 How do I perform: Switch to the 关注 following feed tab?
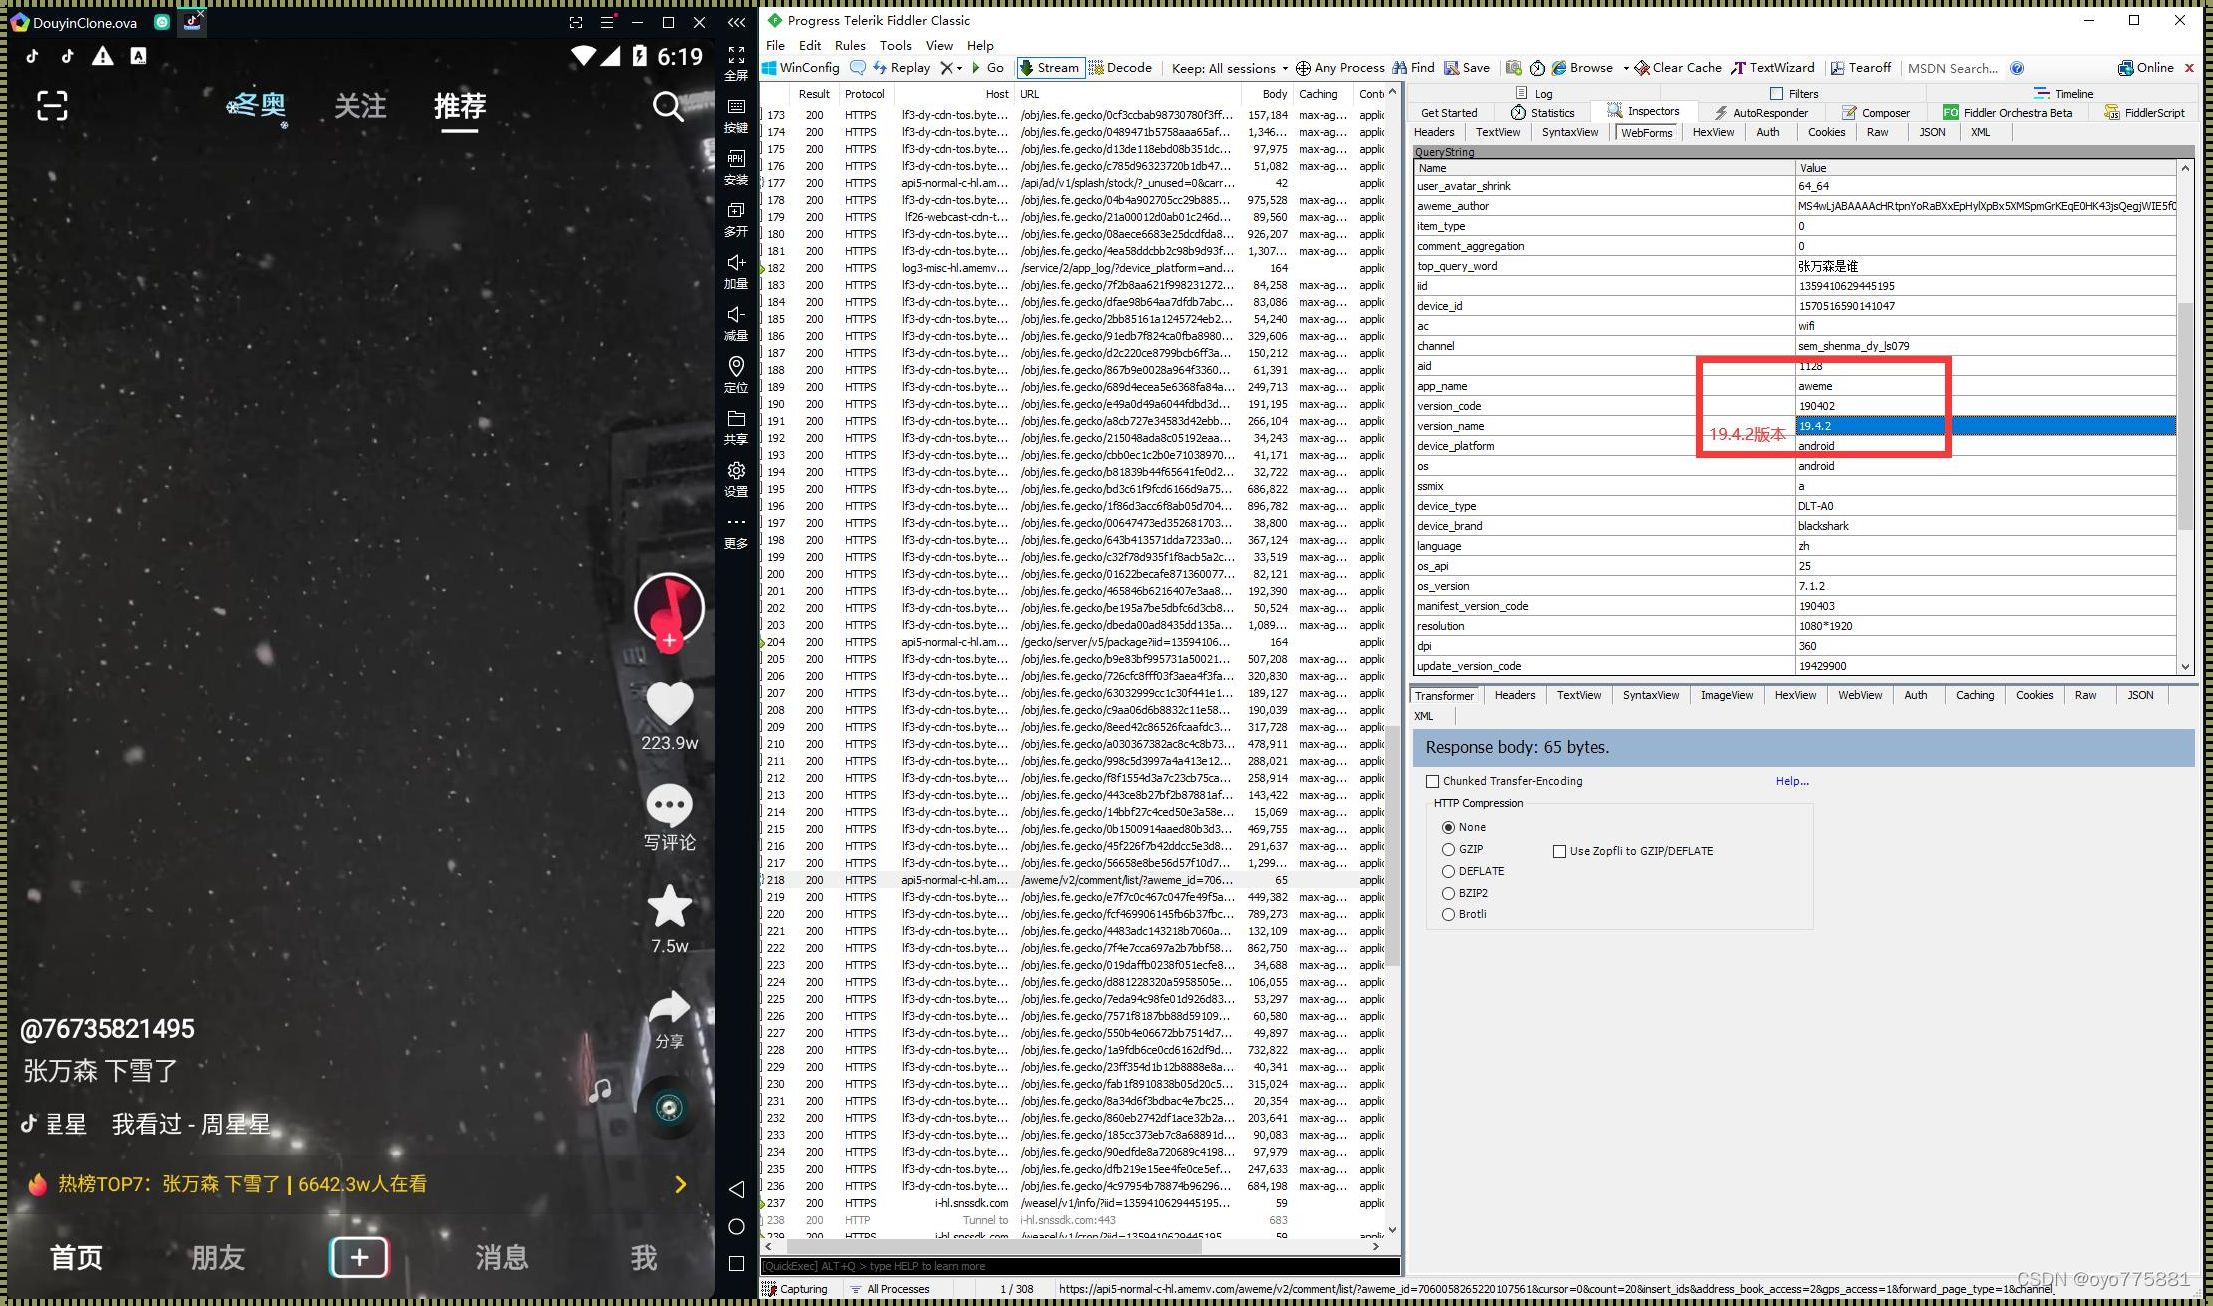pos(360,105)
